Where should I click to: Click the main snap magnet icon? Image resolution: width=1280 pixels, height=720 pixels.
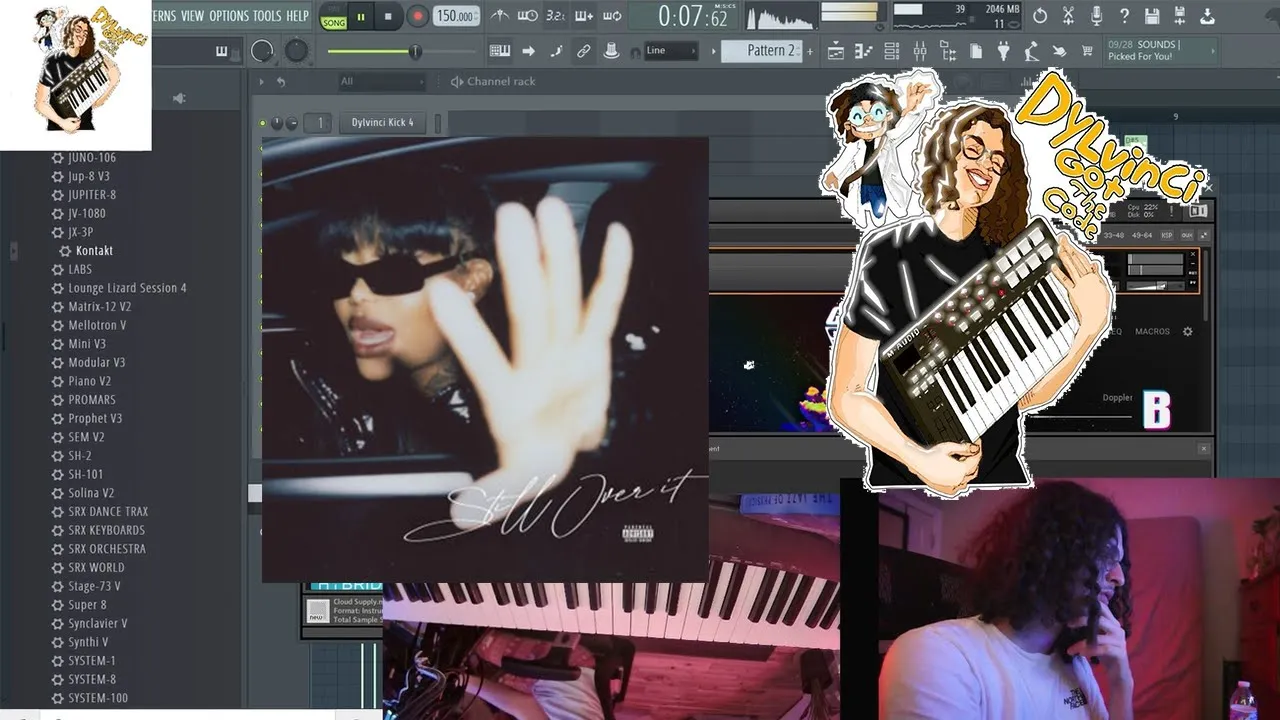click(637, 51)
